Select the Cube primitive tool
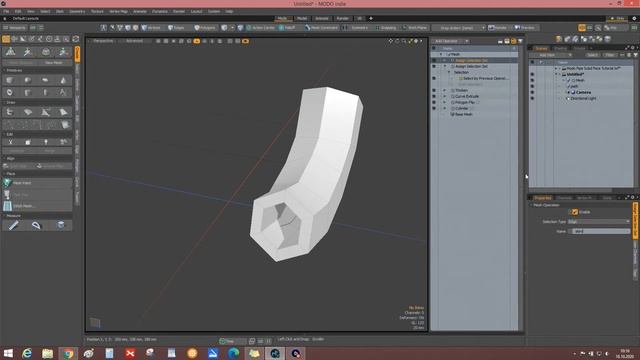640x360 pixels. point(10,80)
